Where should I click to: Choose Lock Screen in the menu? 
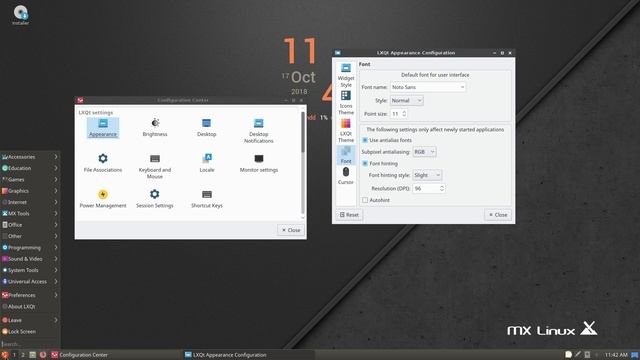click(30, 331)
